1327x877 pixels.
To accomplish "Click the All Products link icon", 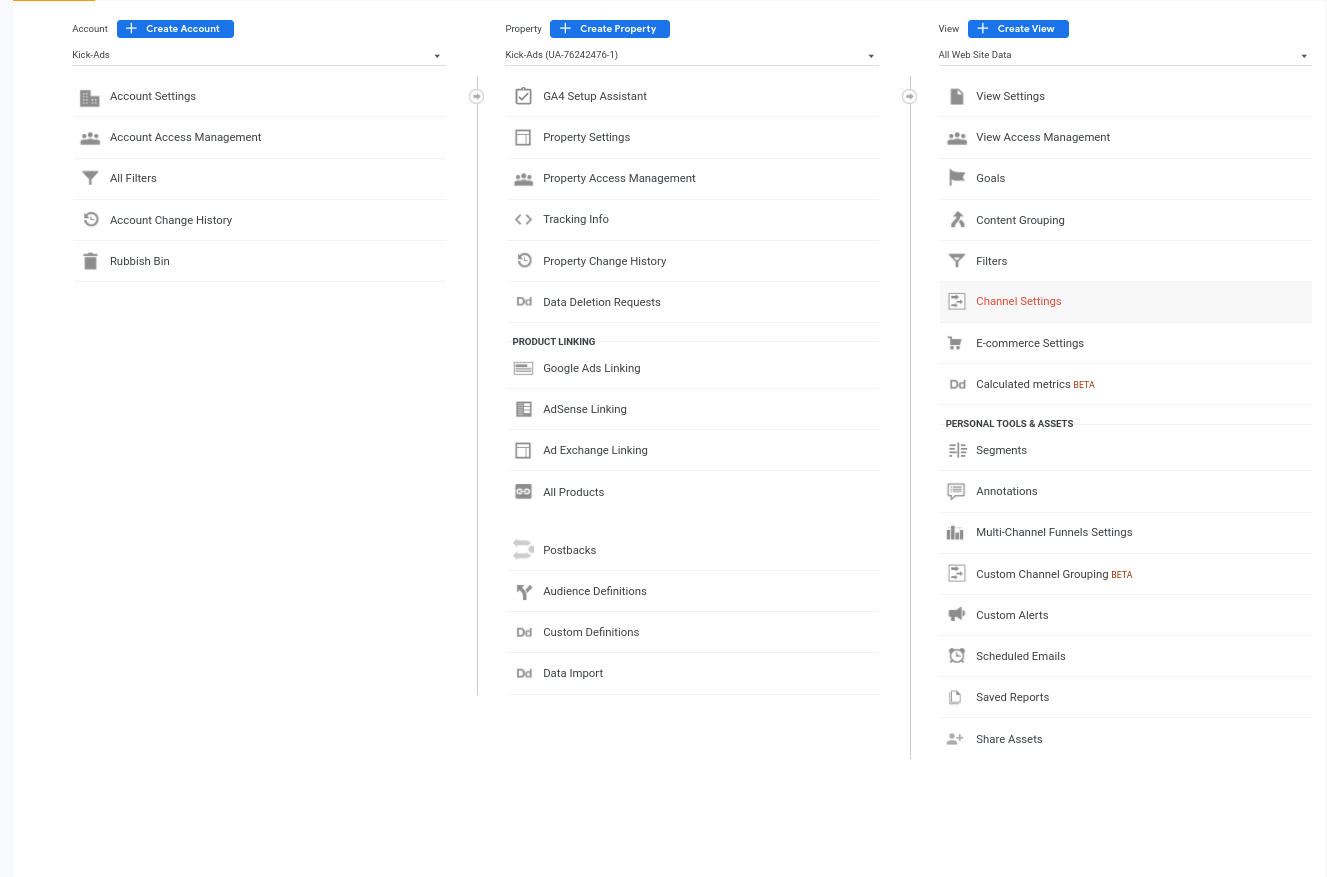I will pos(523,492).
